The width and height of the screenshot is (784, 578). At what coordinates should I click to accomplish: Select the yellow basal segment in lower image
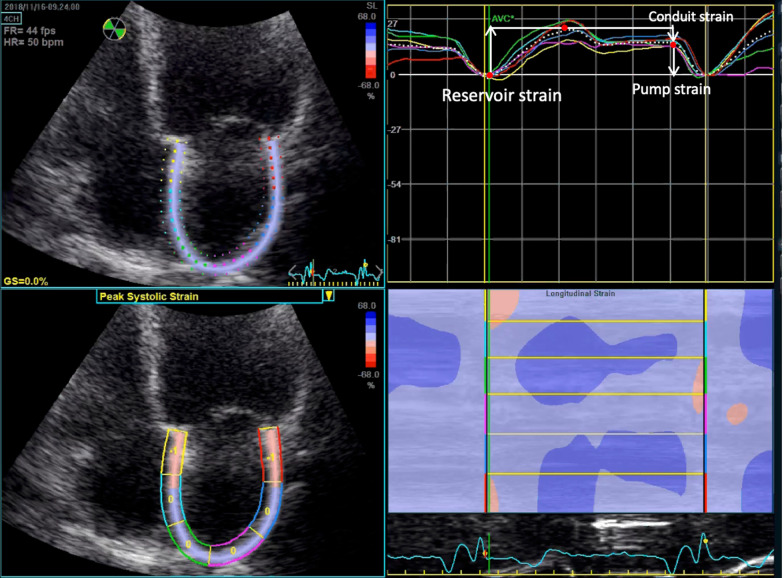(174, 452)
